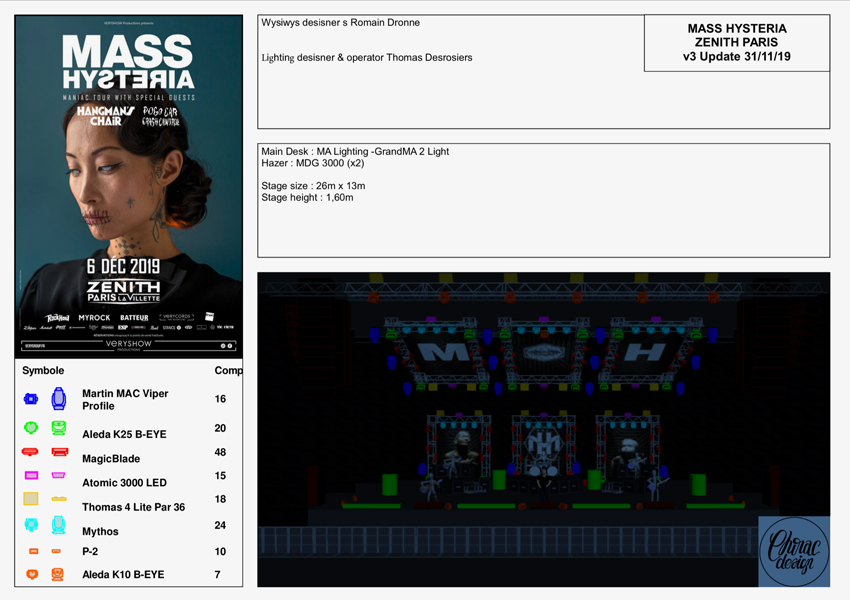Click the 'Lighting desisner & operator Thomas Desrosiers' line
The image size is (850, 600).
click(367, 57)
